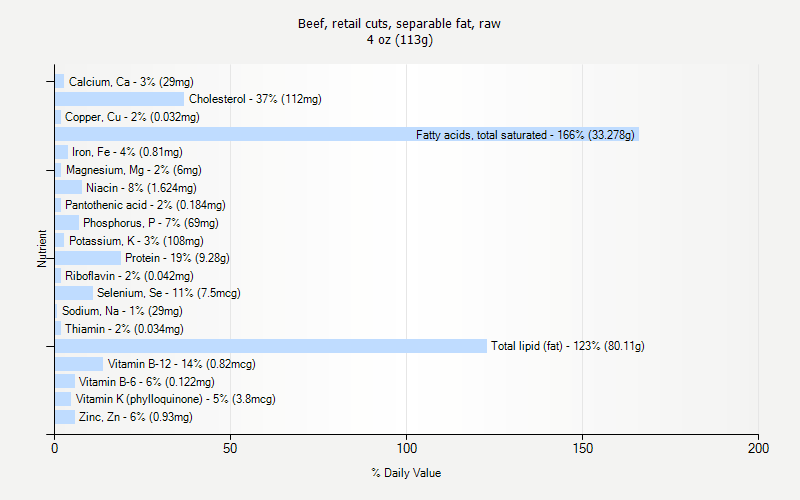Click the 100 tick on x-axis
The image size is (800, 500).
406,449
